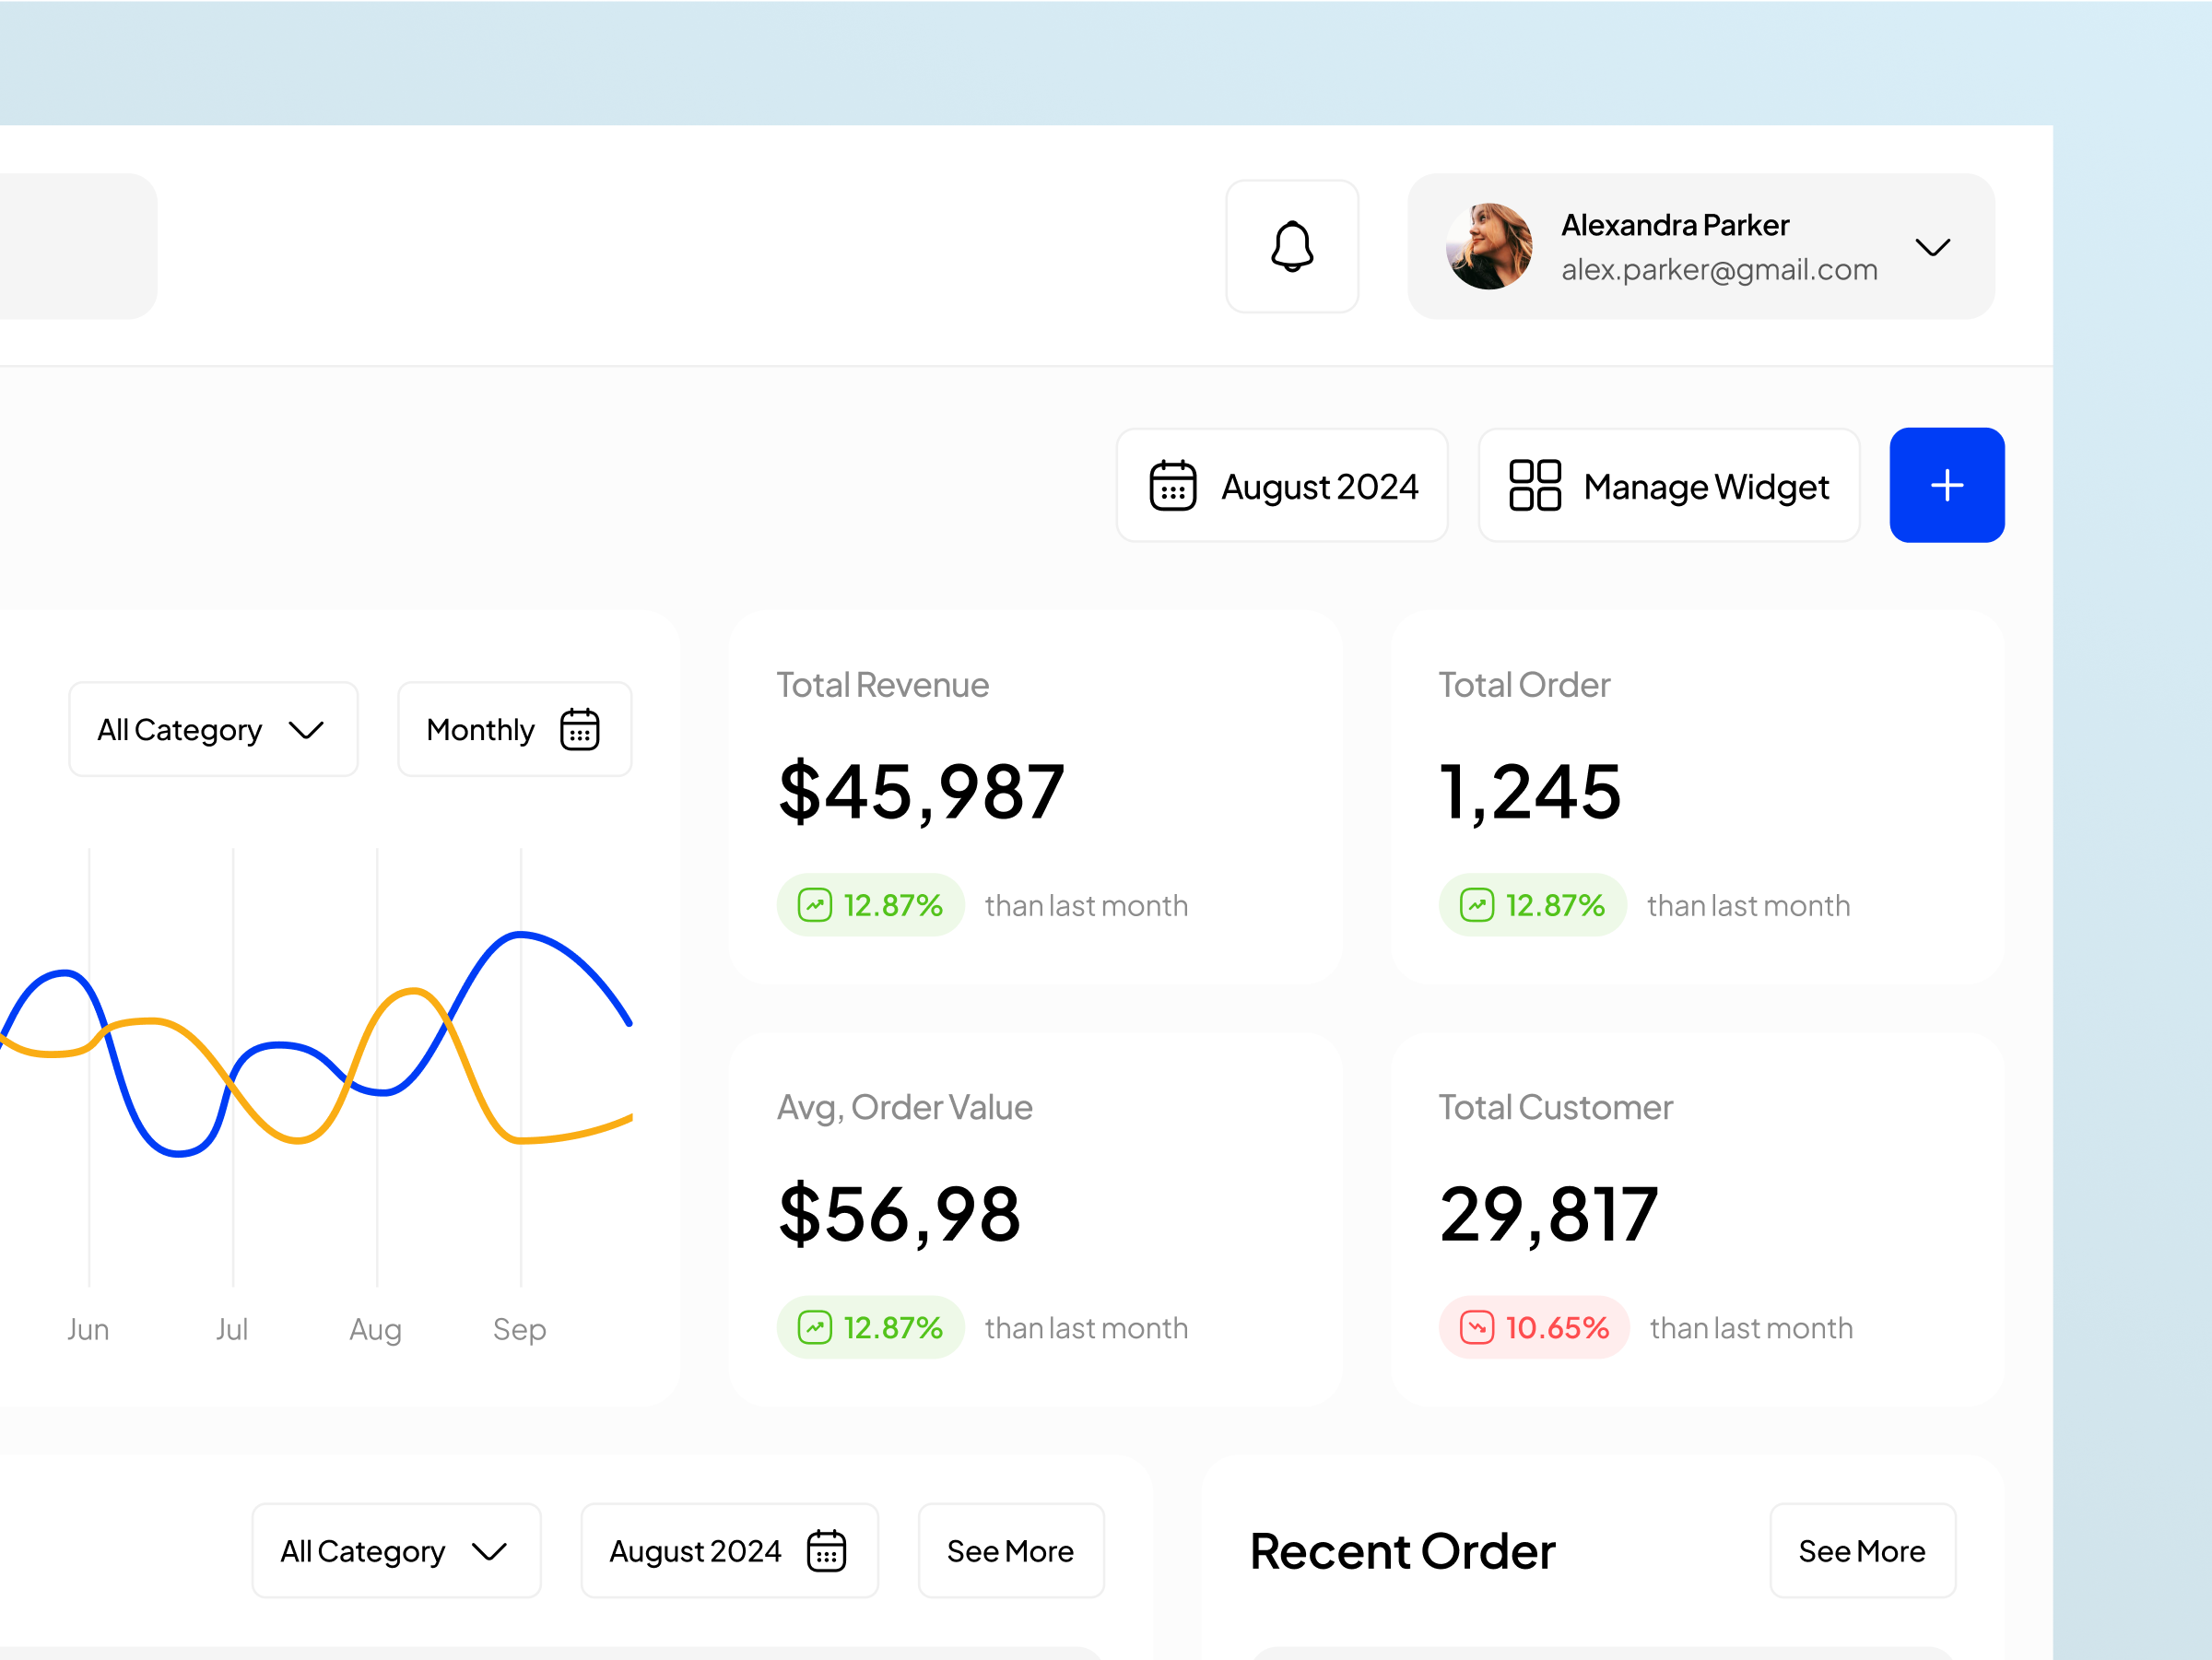This screenshot has width=2212, height=1660.
Task: Click the Recent Order section heading
Action: click(x=1402, y=1550)
